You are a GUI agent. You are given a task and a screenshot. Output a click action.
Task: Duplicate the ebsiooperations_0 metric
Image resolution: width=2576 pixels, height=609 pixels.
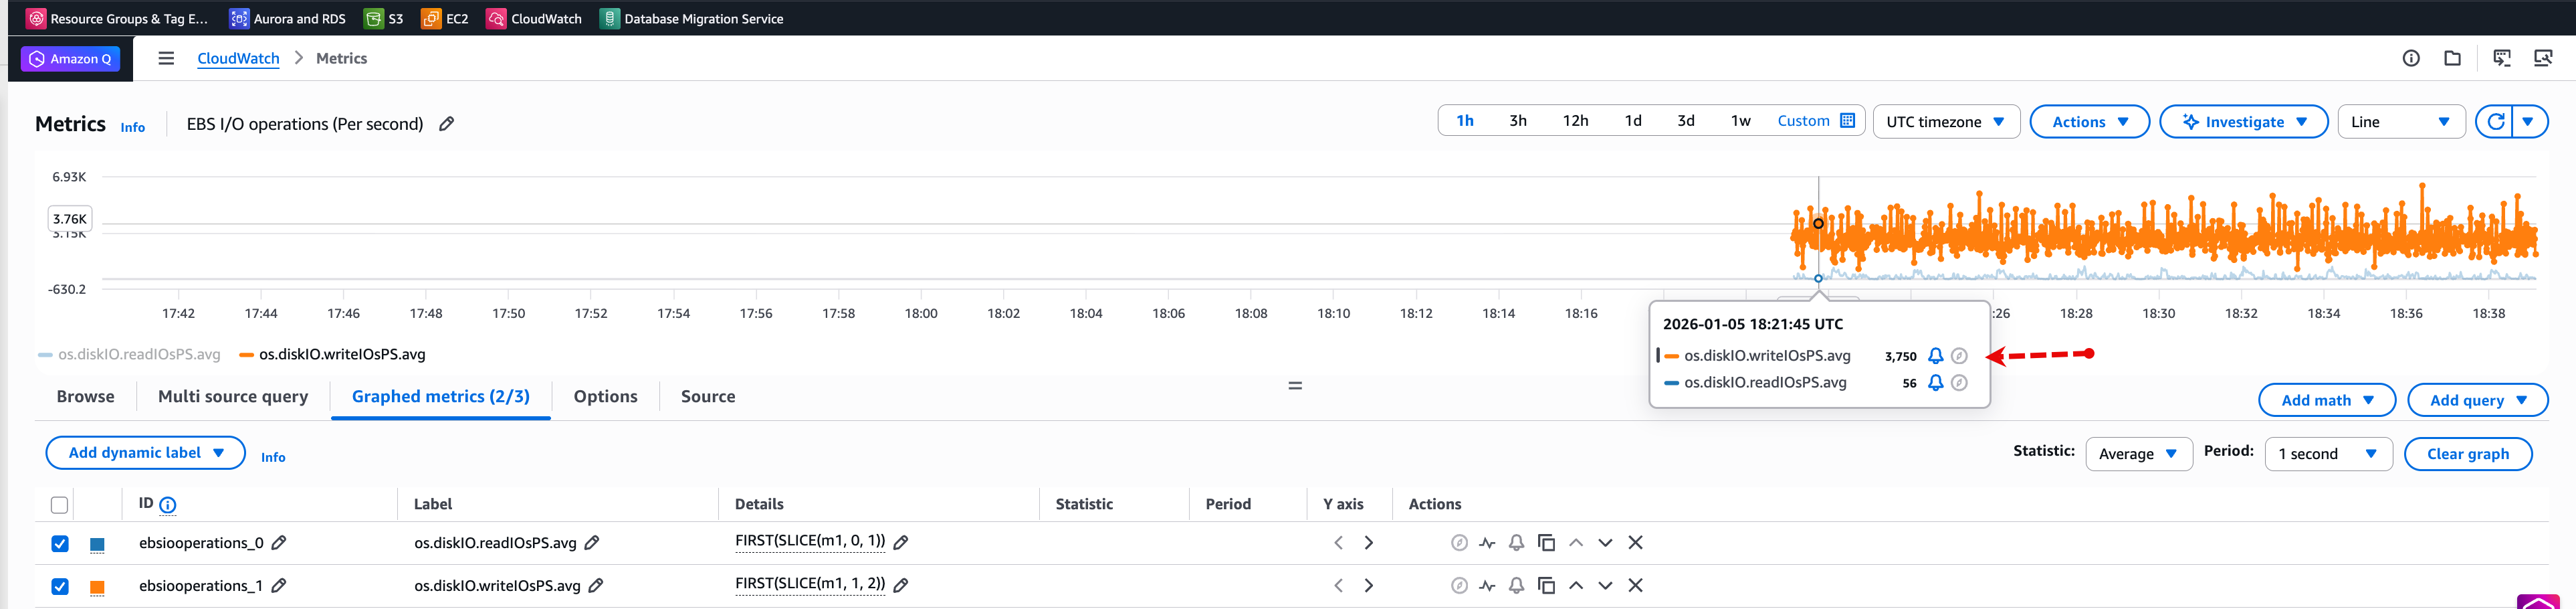coord(1546,543)
